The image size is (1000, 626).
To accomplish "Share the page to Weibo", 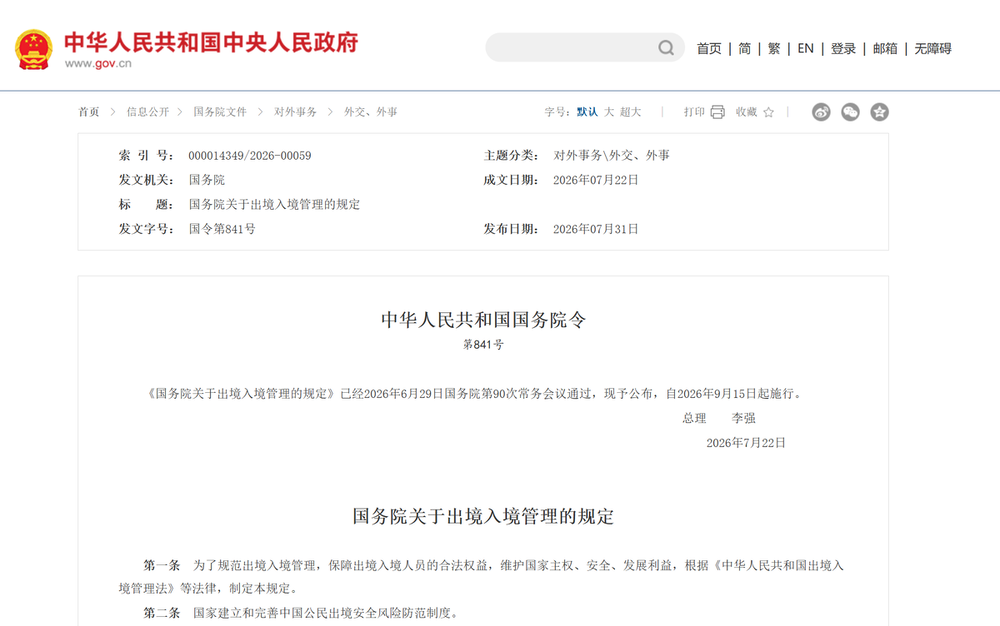I will pos(821,112).
